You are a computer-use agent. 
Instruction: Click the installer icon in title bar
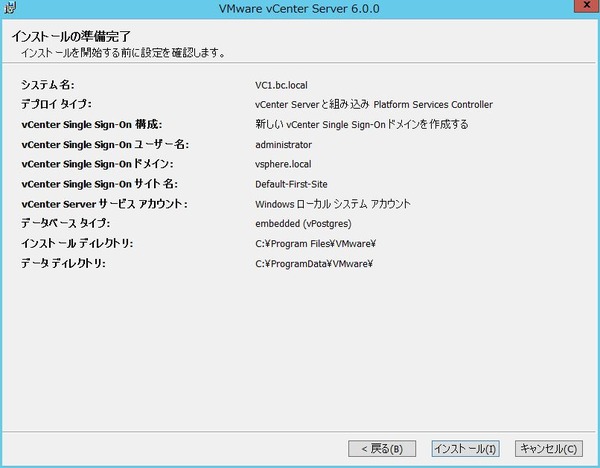tap(10, 7)
